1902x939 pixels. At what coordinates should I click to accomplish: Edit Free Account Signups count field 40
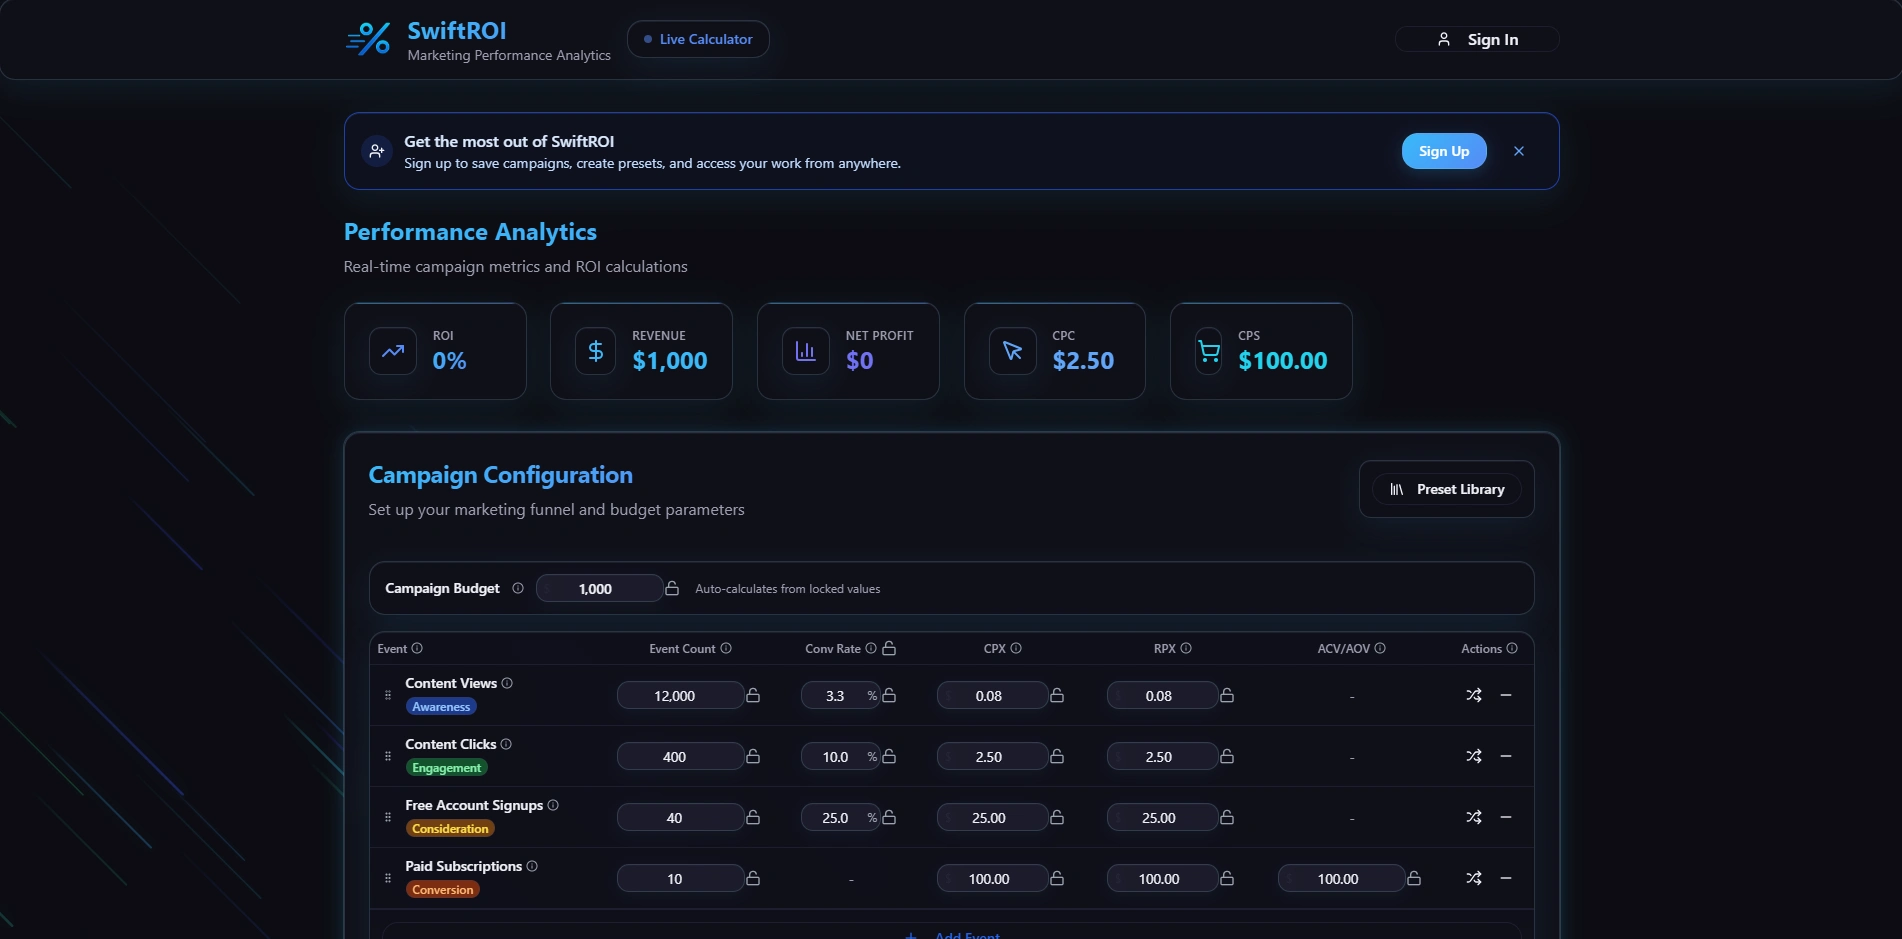680,817
